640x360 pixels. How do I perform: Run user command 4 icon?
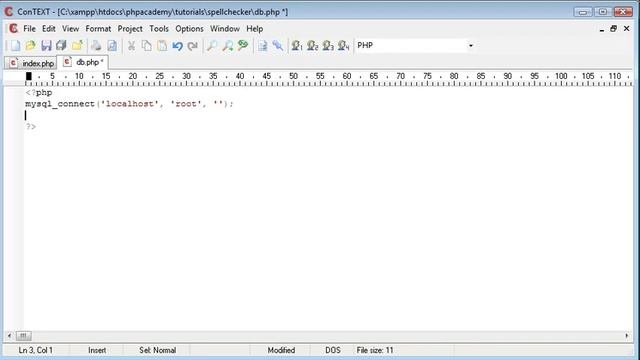(343, 45)
